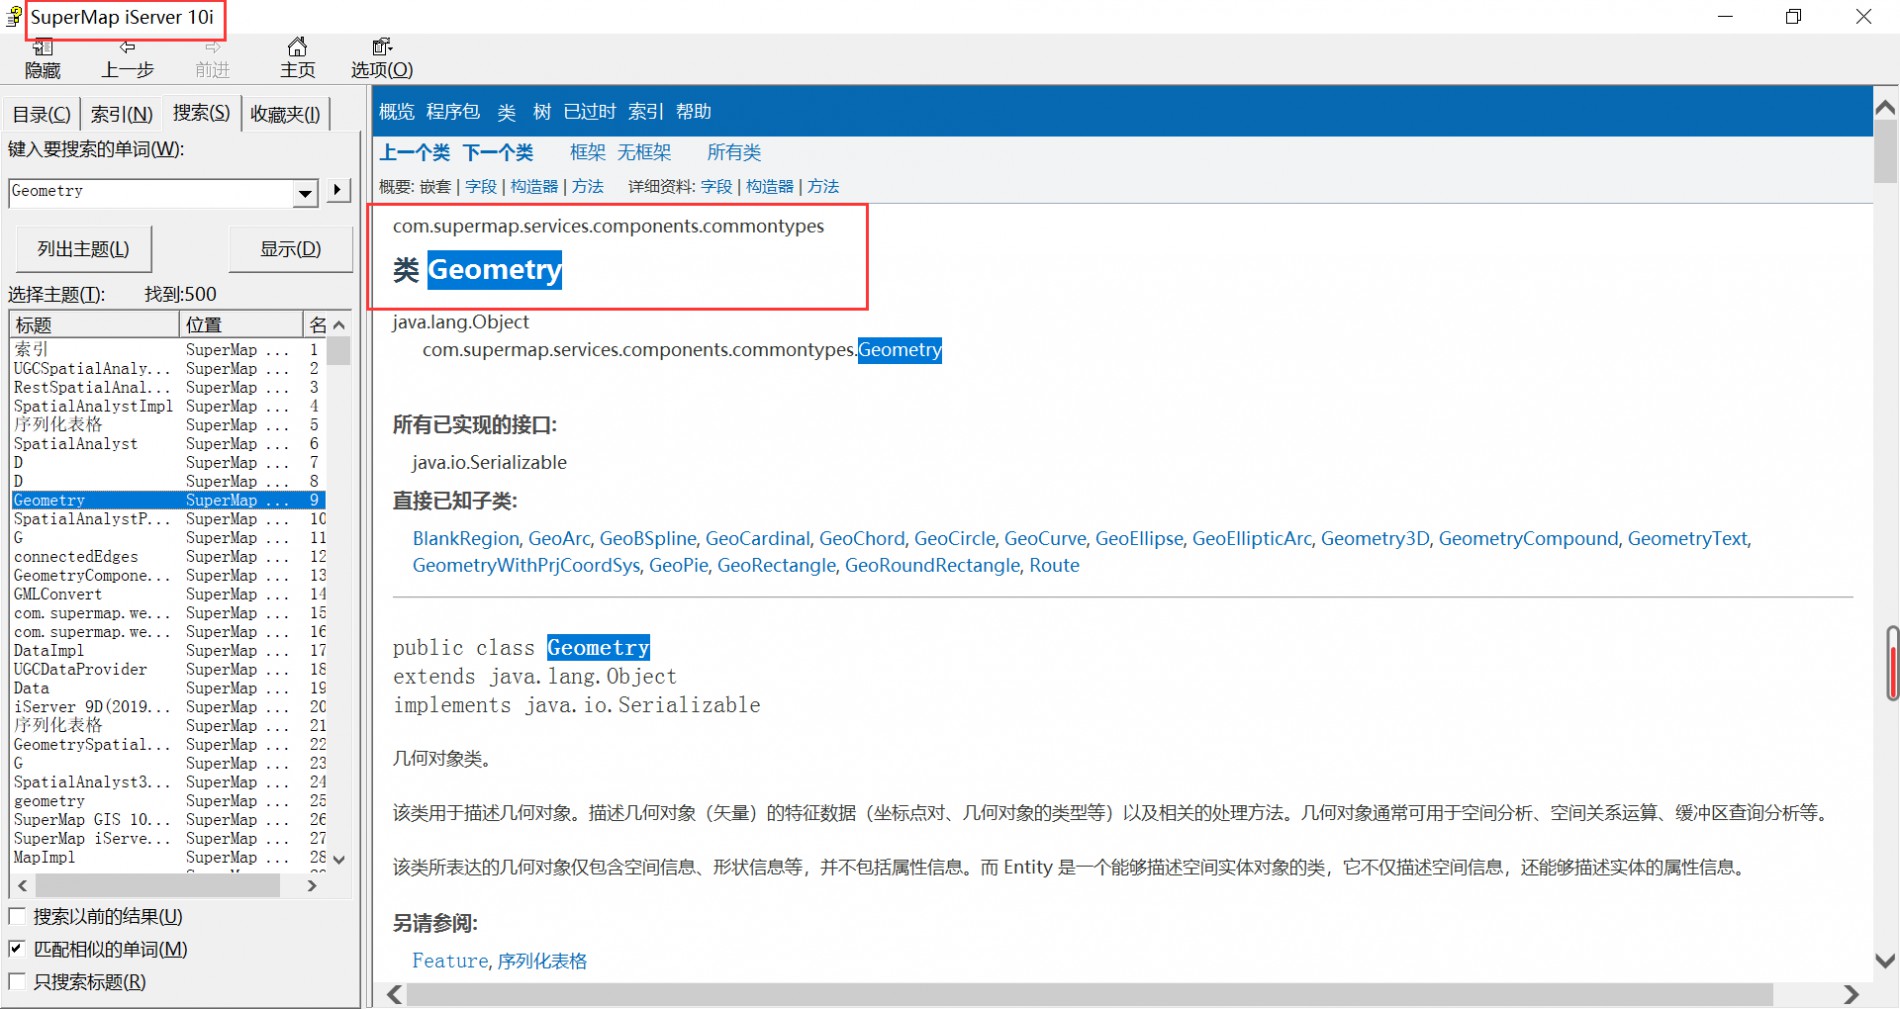Image resolution: width=1900 pixels, height=1009 pixels.
Task: Go to 上一个类 link
Action: [x=415, y=152]
